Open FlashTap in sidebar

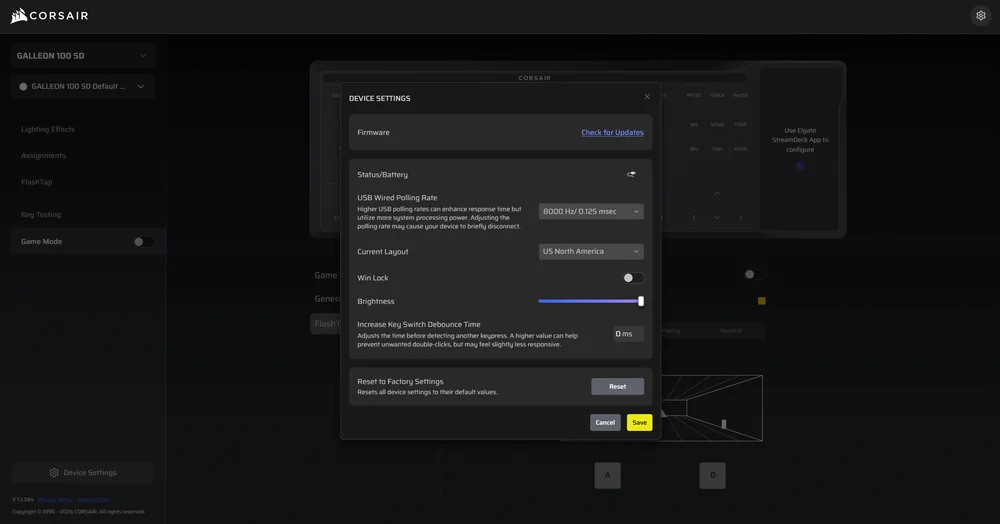point(36,182)
